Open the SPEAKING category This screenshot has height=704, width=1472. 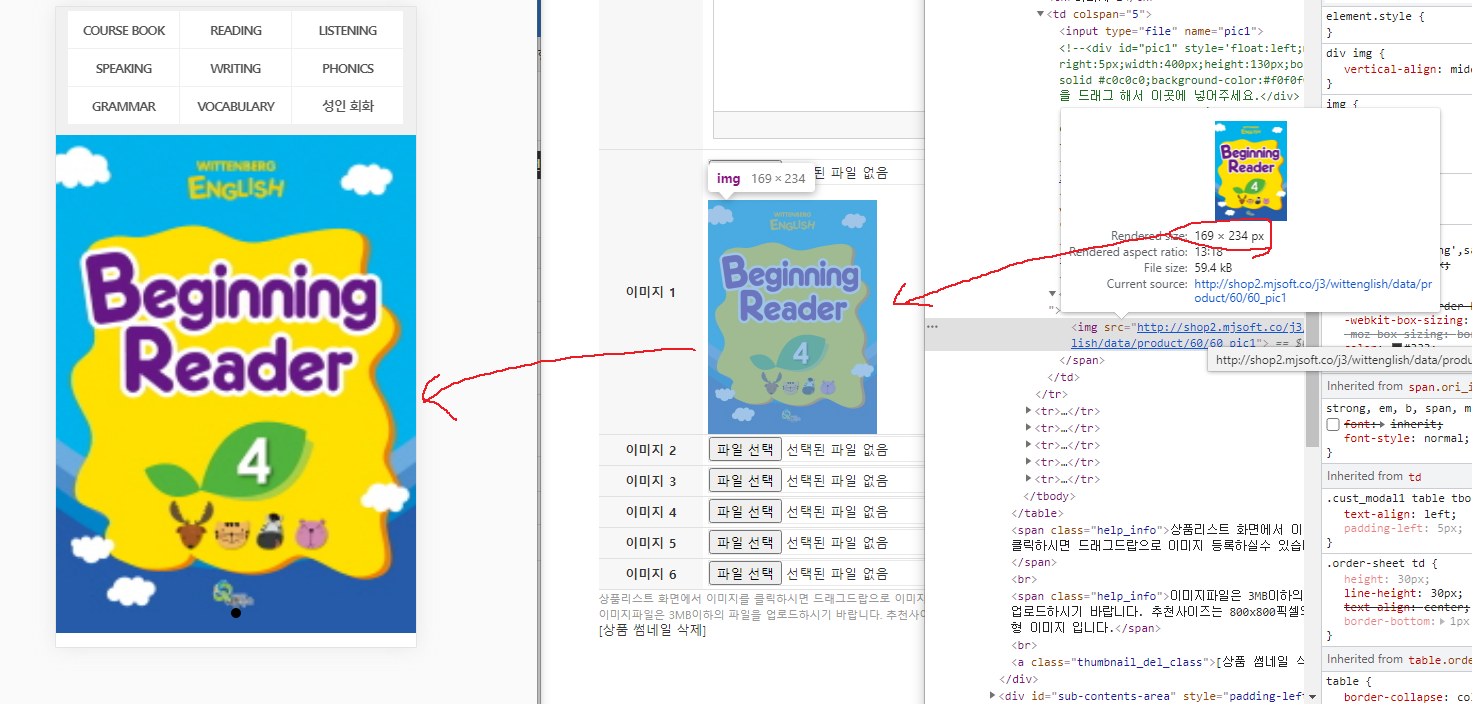click(x=124, y=68)
